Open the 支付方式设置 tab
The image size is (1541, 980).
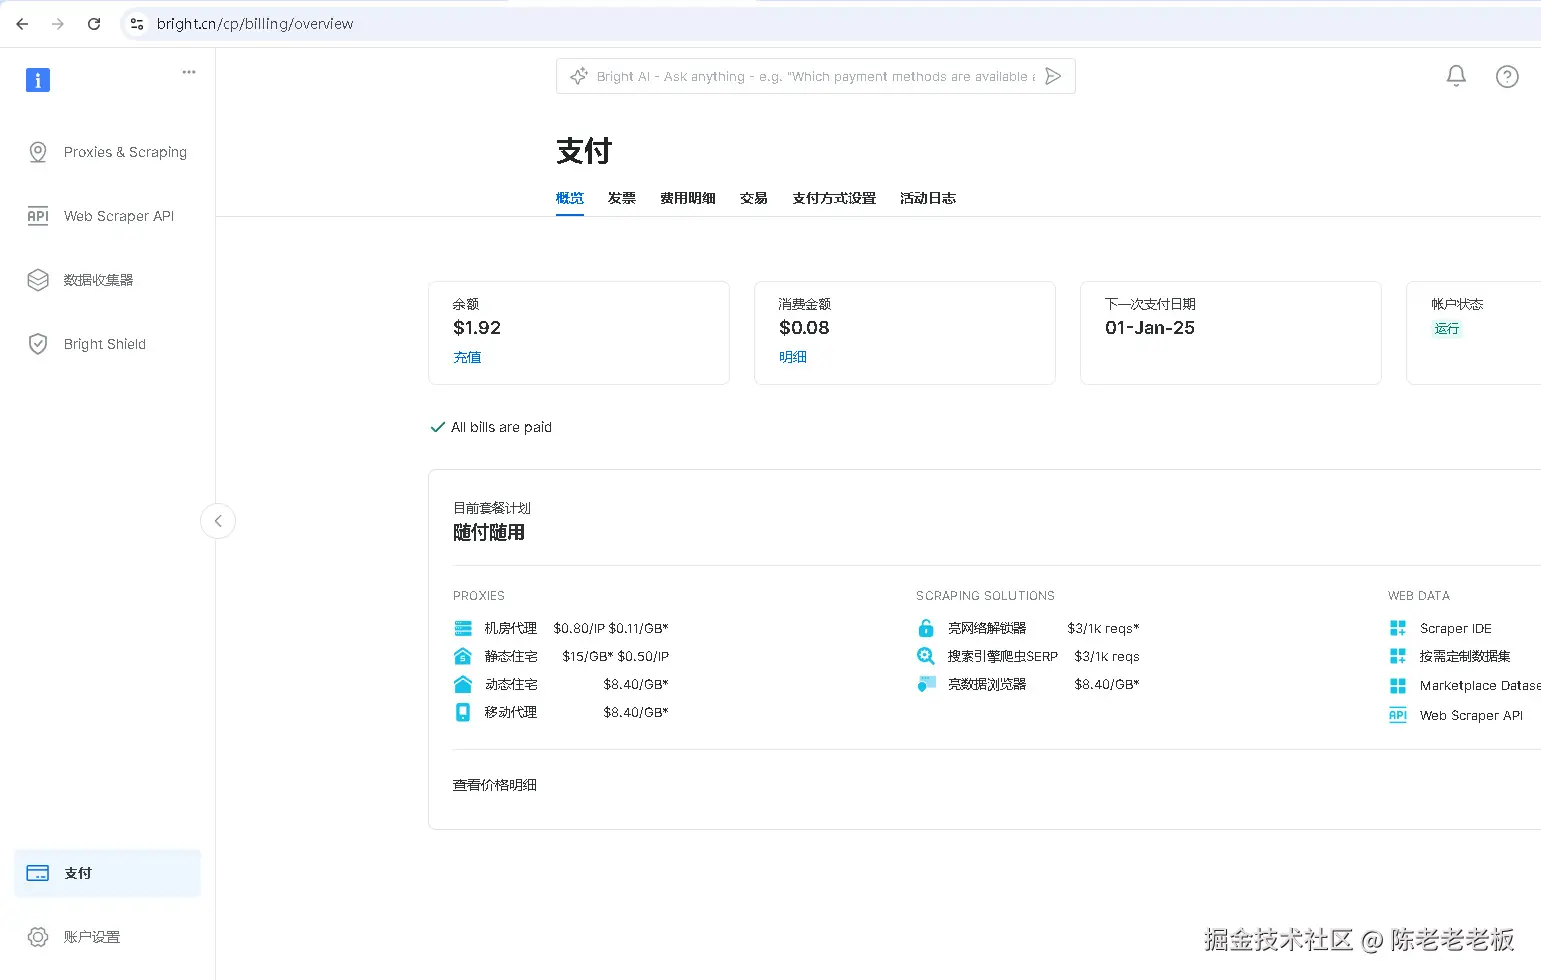click(834, 198)
